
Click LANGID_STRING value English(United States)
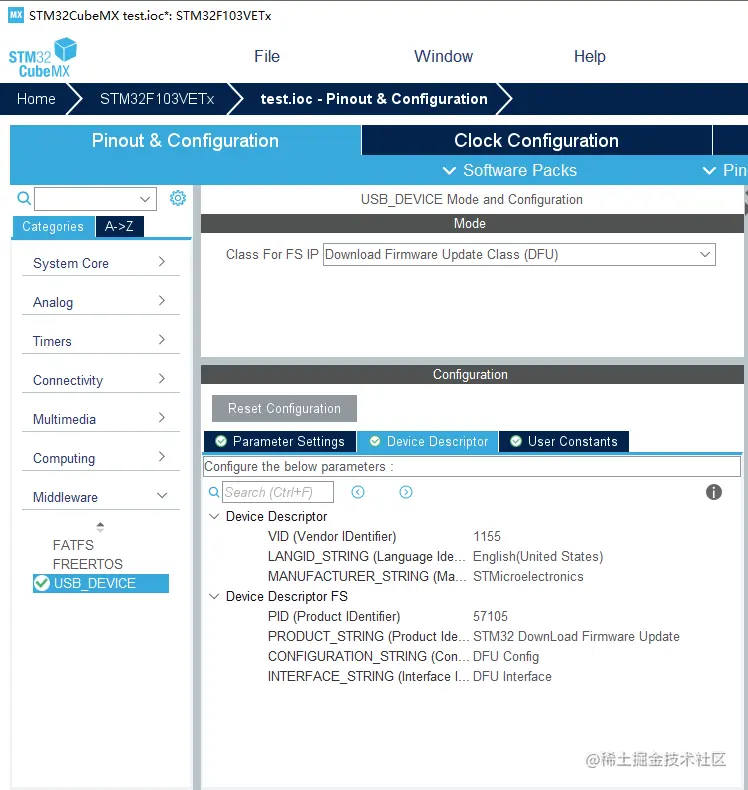tap(538, 557)
